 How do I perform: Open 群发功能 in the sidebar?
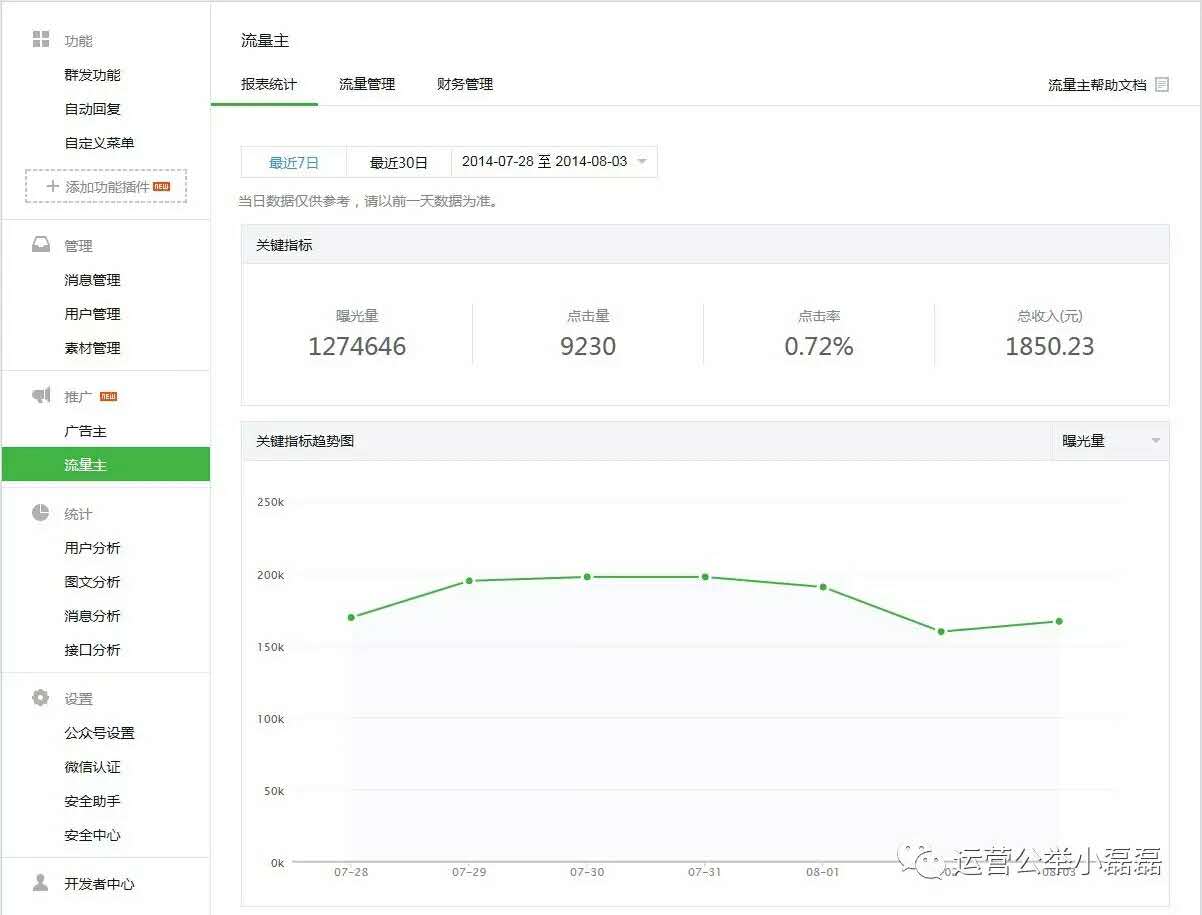tap(92, 75)
